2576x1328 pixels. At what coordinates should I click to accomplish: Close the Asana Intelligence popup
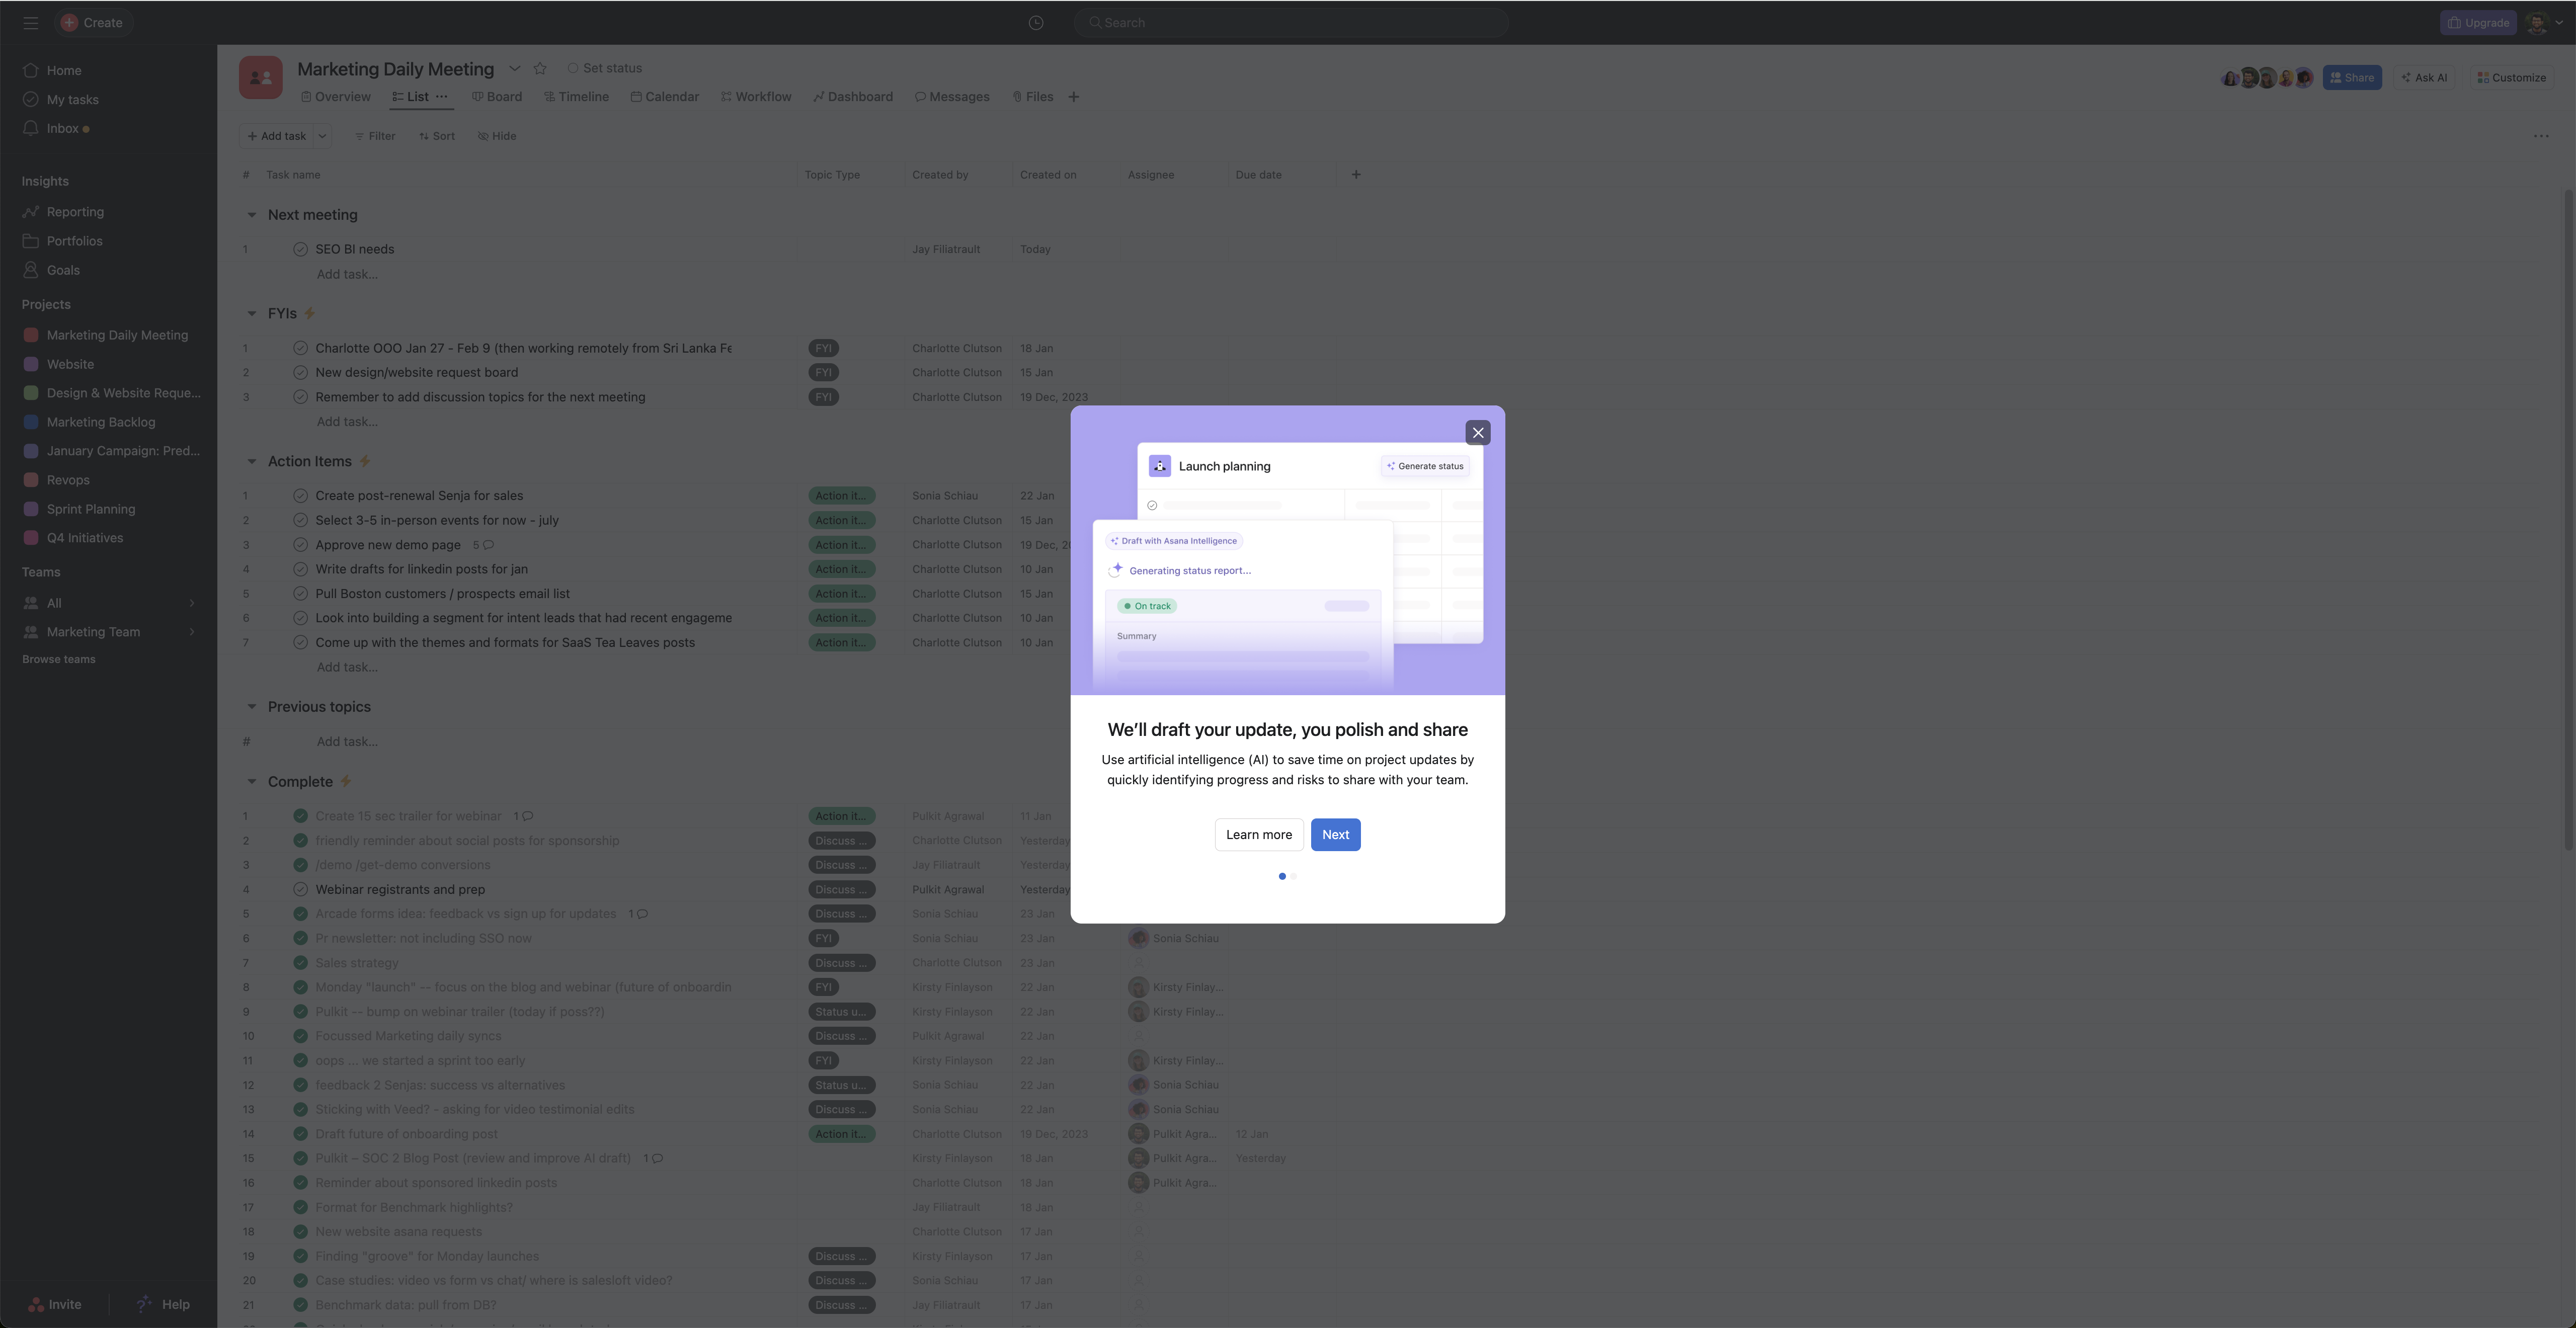click(1478, 433)
